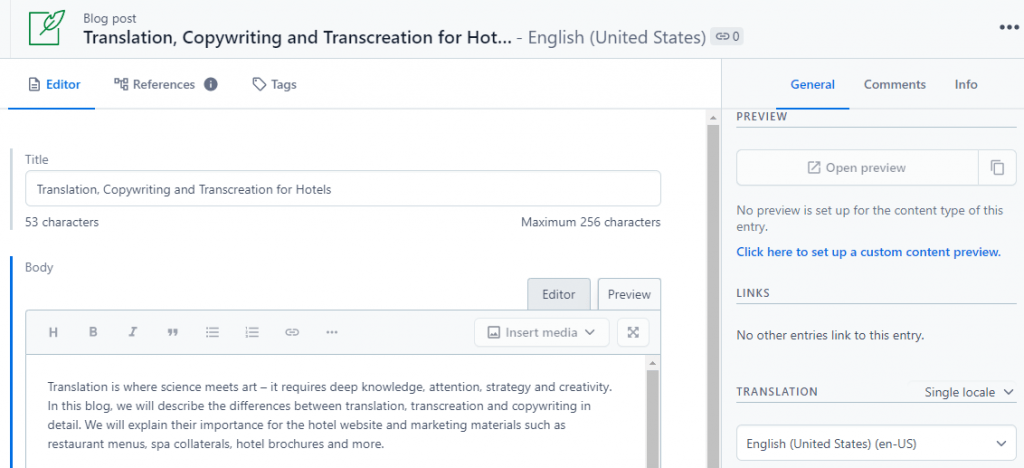Open more formatting options ellipsis
This screenshot has width=1024, height=468.
pyautogui.click(x=332, y=332)
